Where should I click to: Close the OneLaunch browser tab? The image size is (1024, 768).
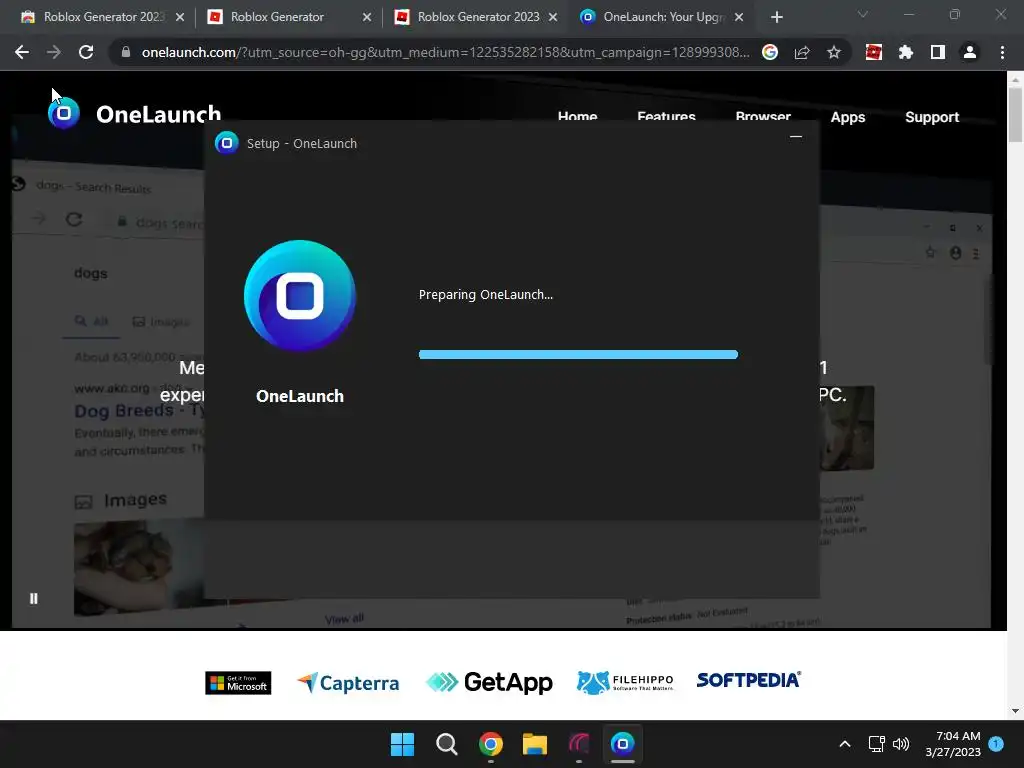tap(739, 18)
